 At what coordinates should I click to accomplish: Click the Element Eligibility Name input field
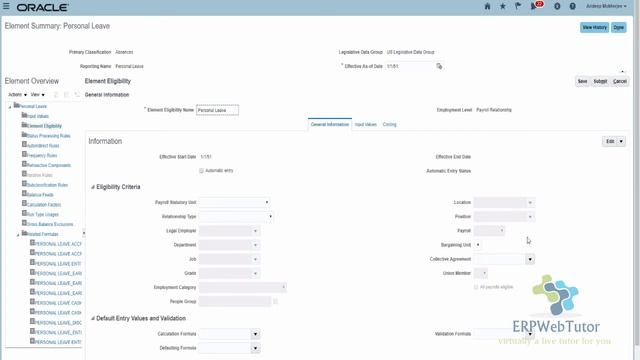pos(218,110)
